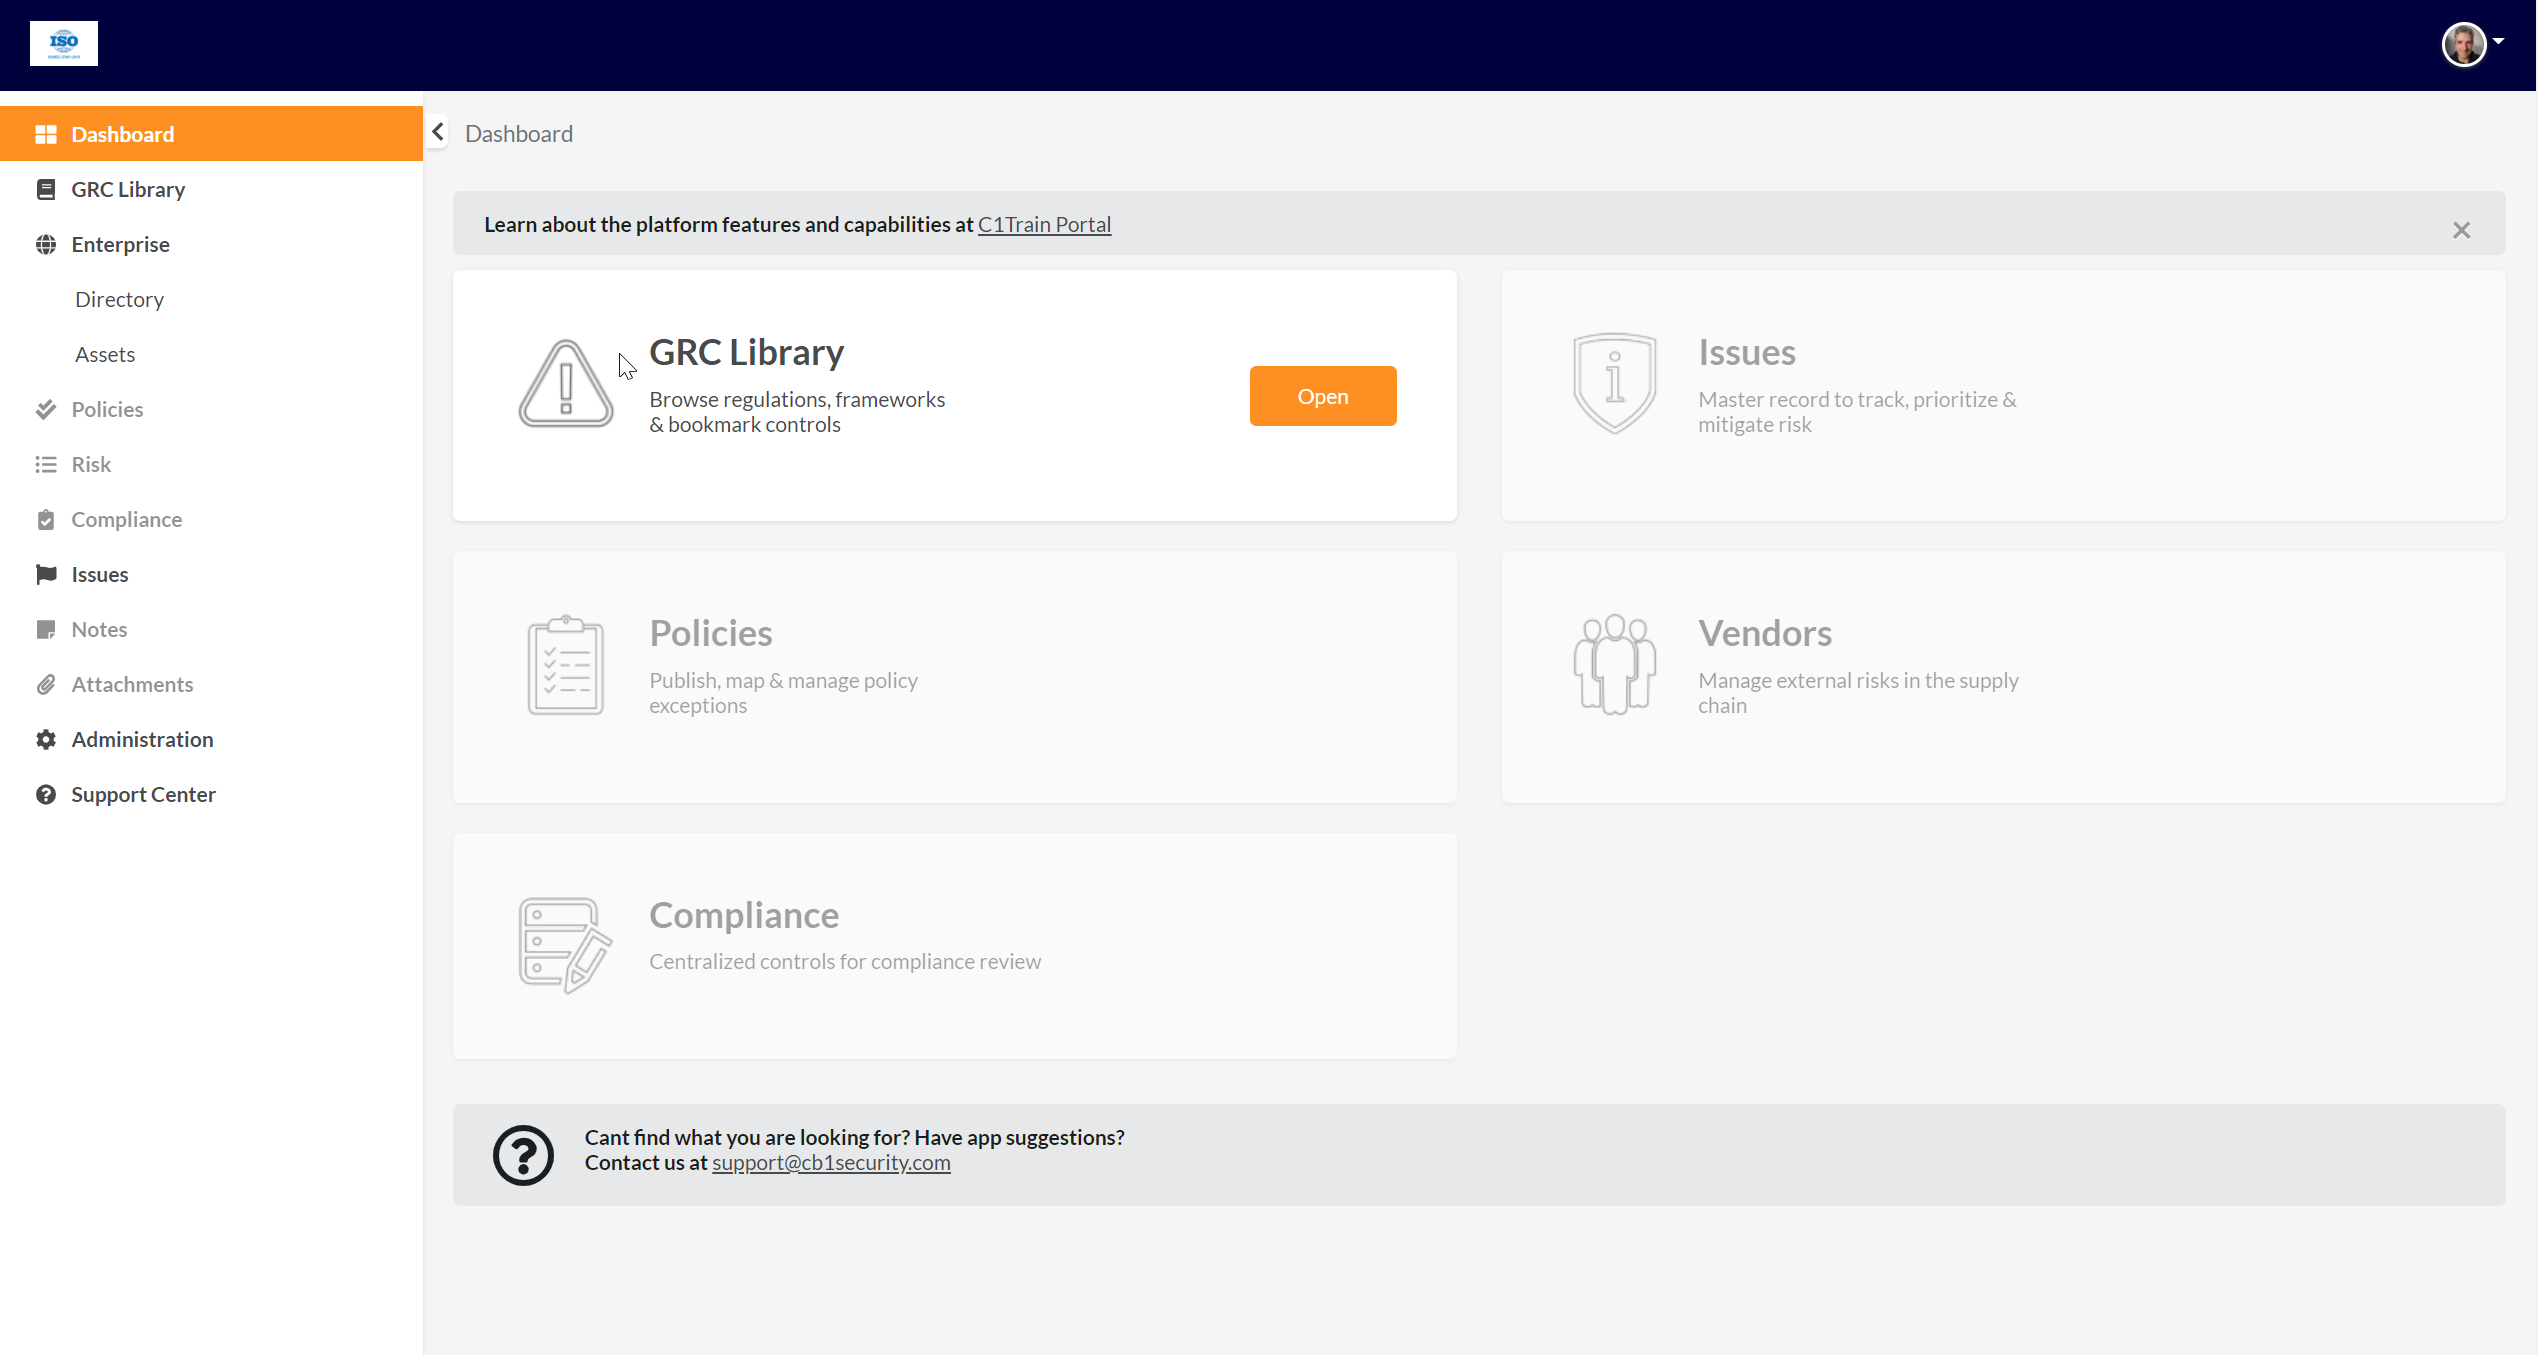Open Support Center from the sidebar
The image size is (2538, 1355).
tap(143, 794)
